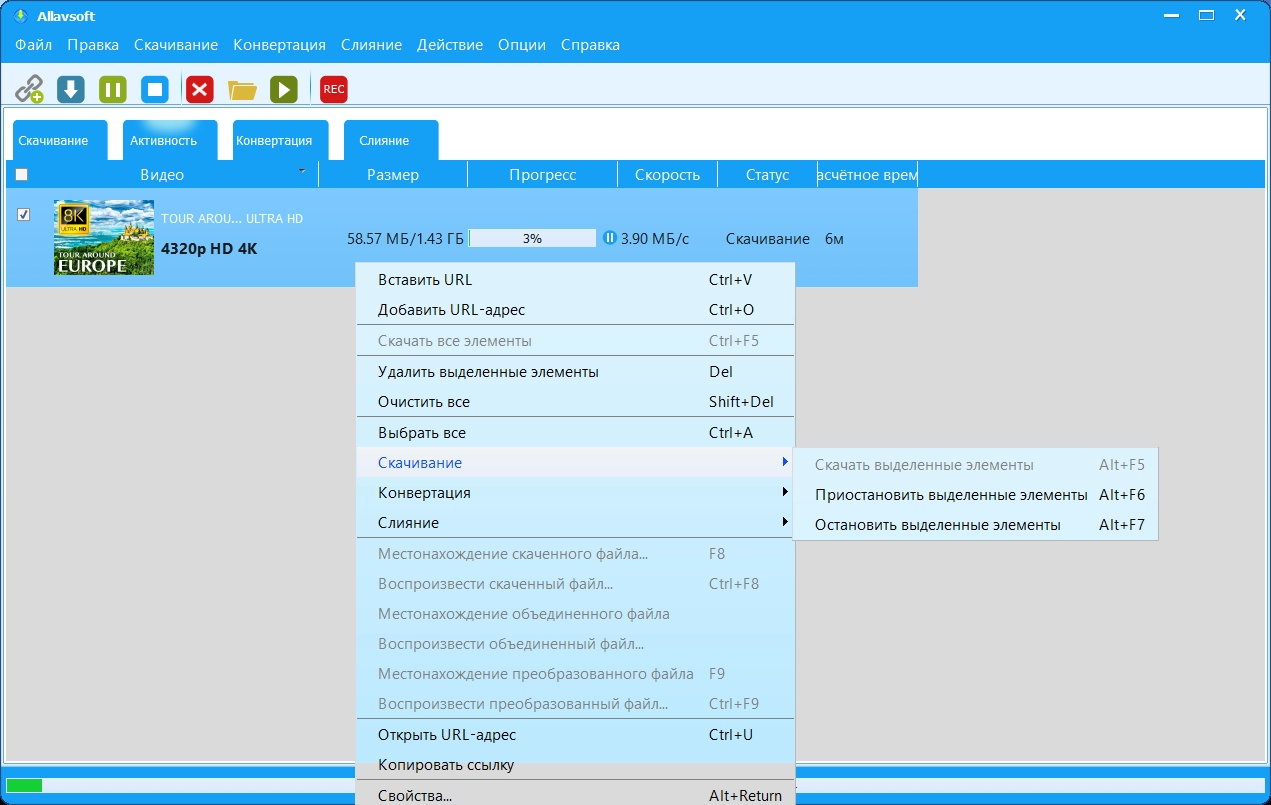Expand the Скачивание submenu in context menu
The width and height of the screenshot is (1271, 805).
[x=575, y=463]
